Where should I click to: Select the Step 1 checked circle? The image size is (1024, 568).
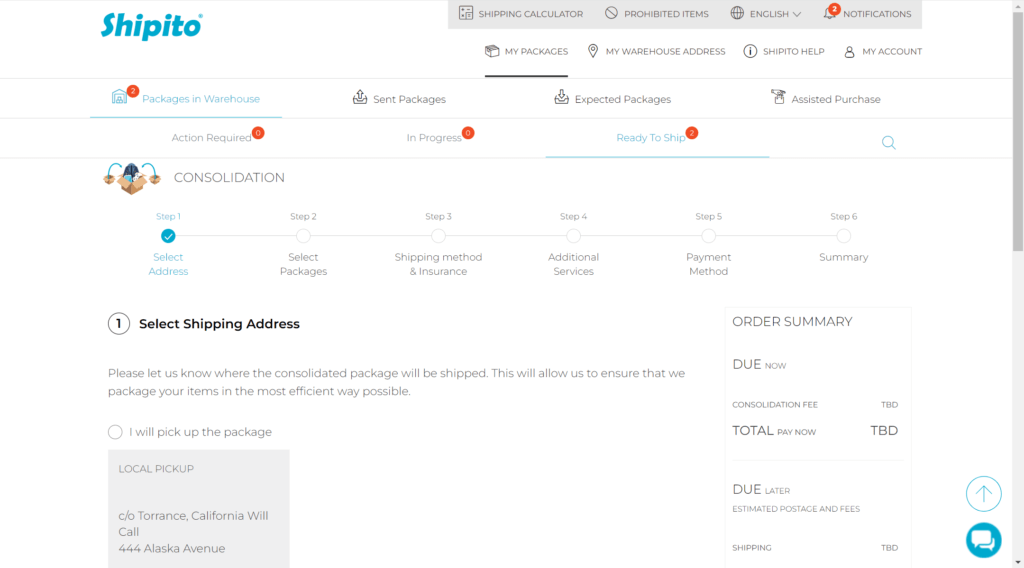click(168, 236)
